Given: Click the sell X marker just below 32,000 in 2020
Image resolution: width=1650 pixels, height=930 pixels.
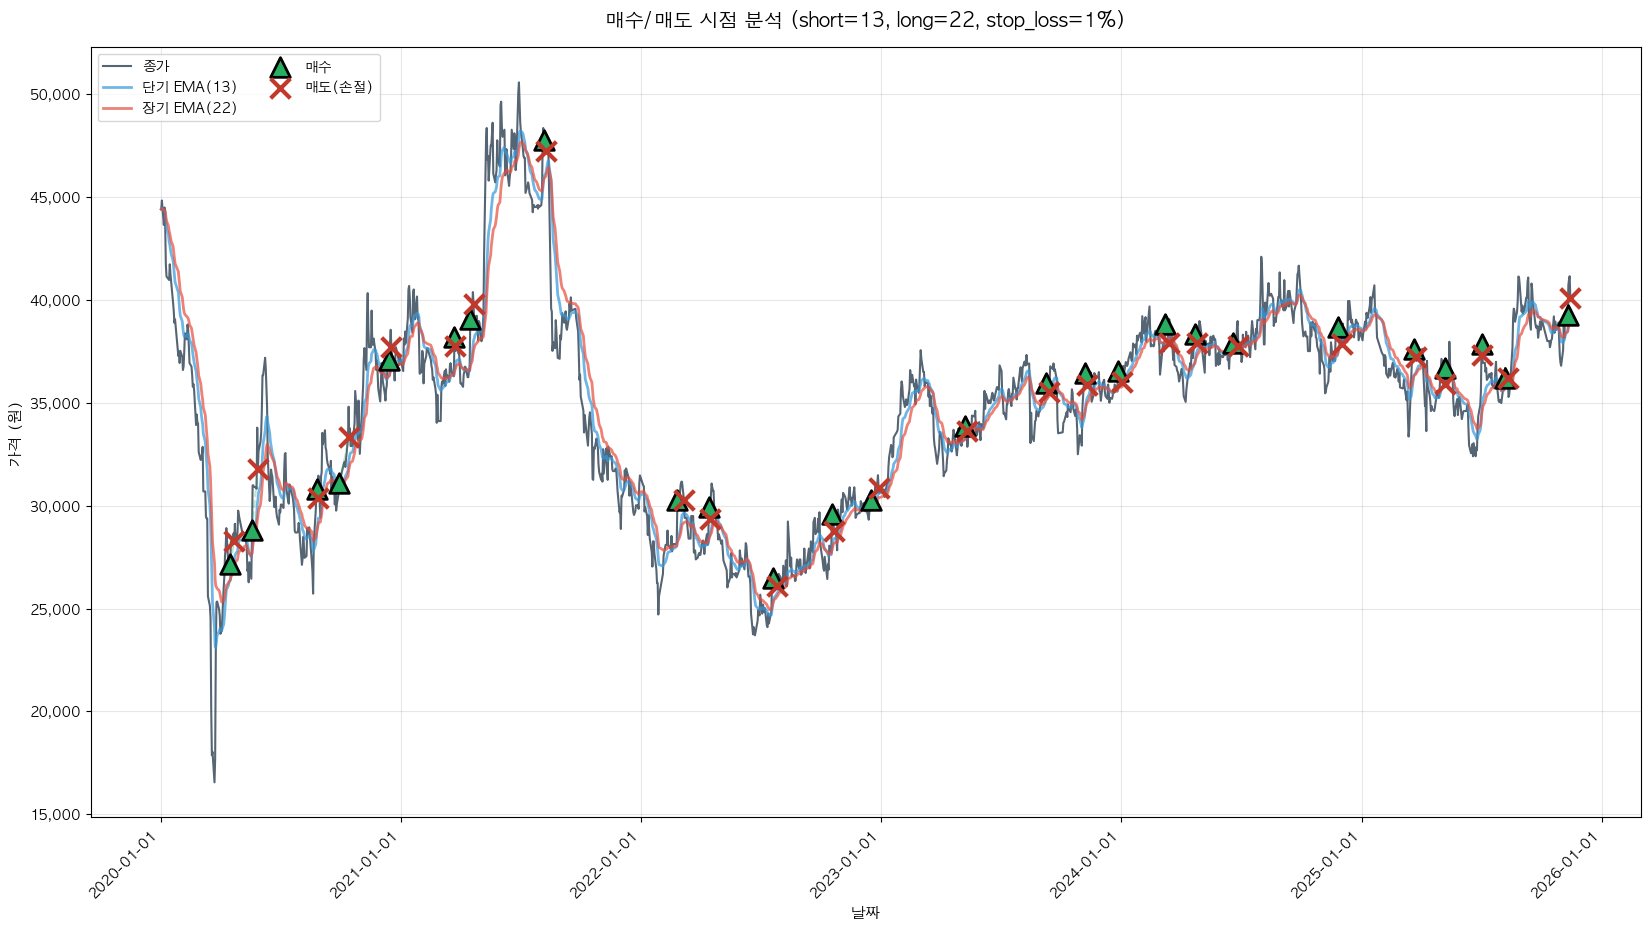Looking at the screenshot, I should point(258,469).
